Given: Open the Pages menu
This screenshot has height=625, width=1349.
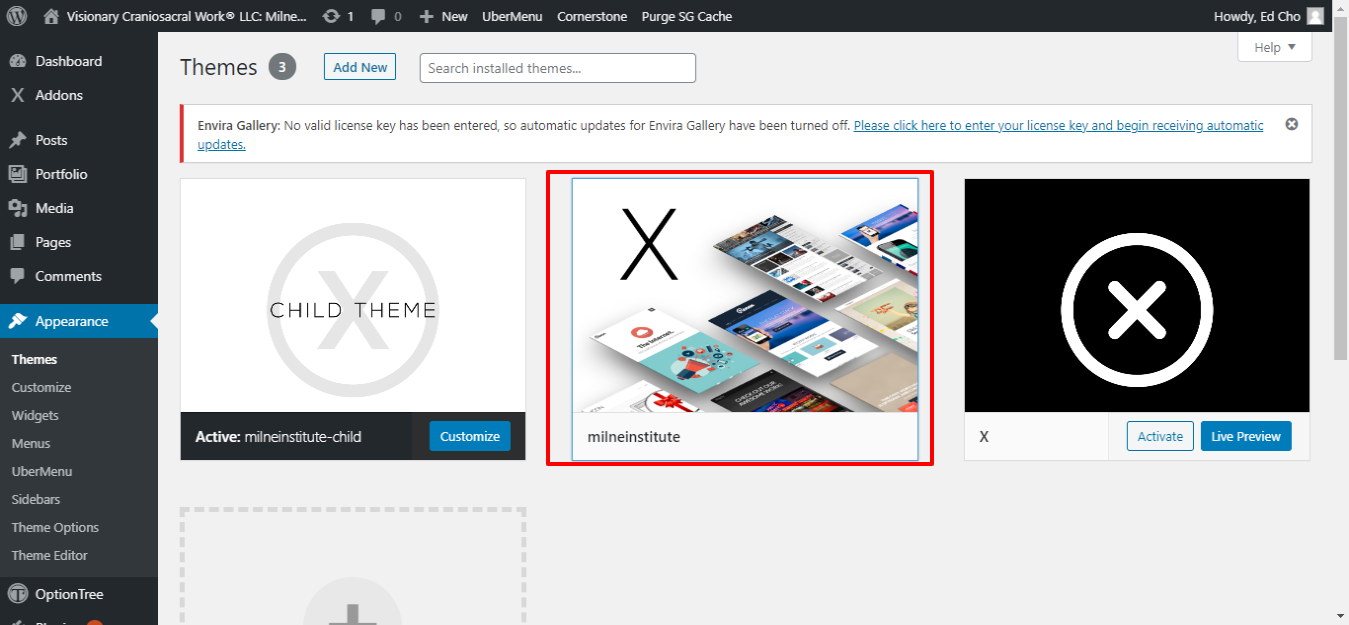Looking at the screenshot, I should click(79, 242).
